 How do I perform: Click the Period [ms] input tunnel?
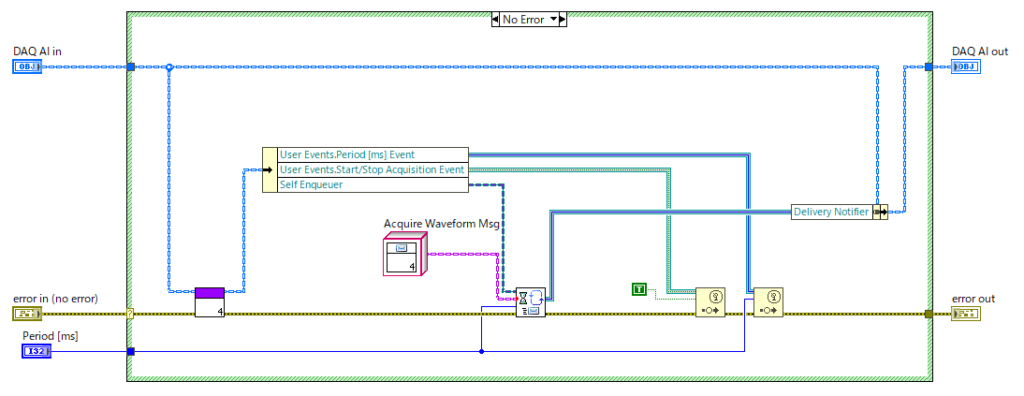pos(131,352)
